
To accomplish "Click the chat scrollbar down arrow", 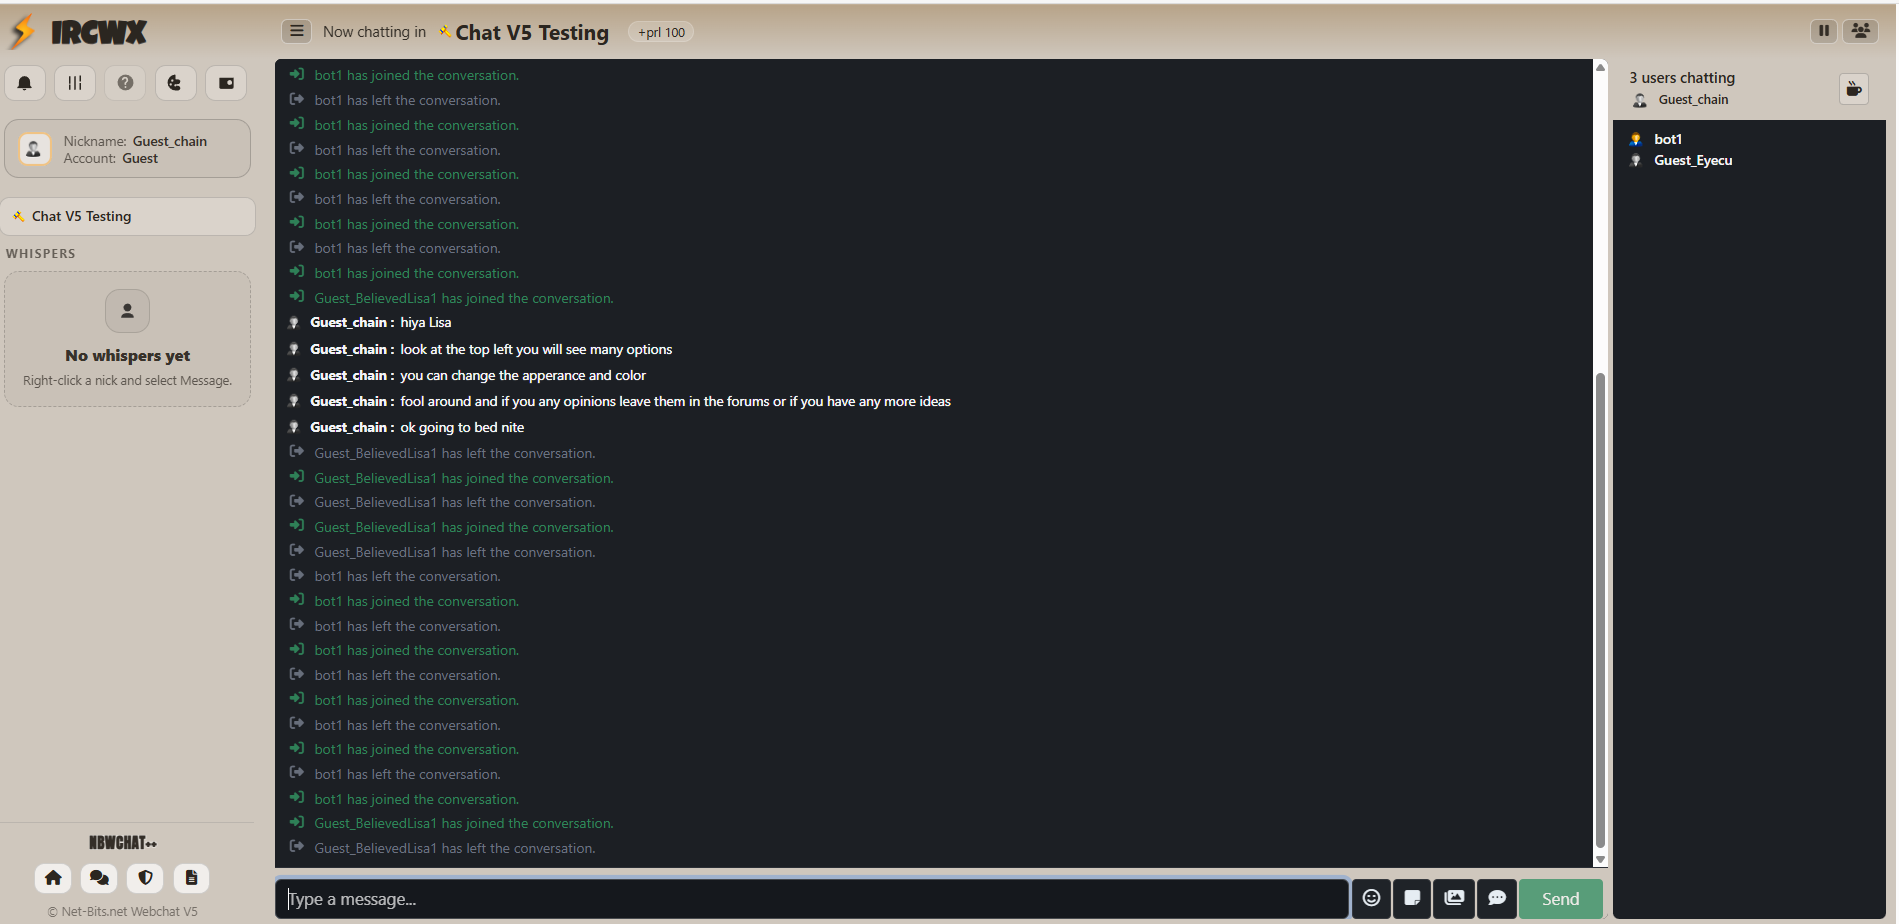I will (1600, 859).
